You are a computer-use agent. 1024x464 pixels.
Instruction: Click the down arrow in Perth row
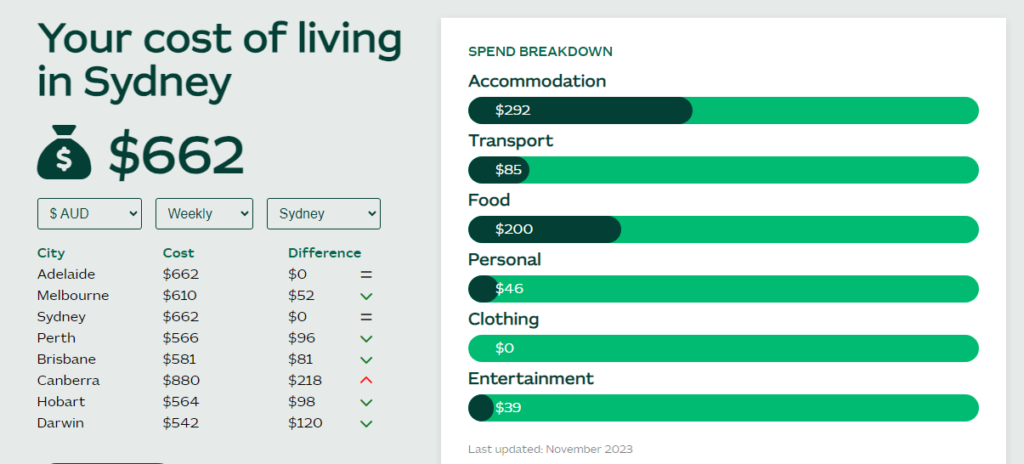[366, 338]
